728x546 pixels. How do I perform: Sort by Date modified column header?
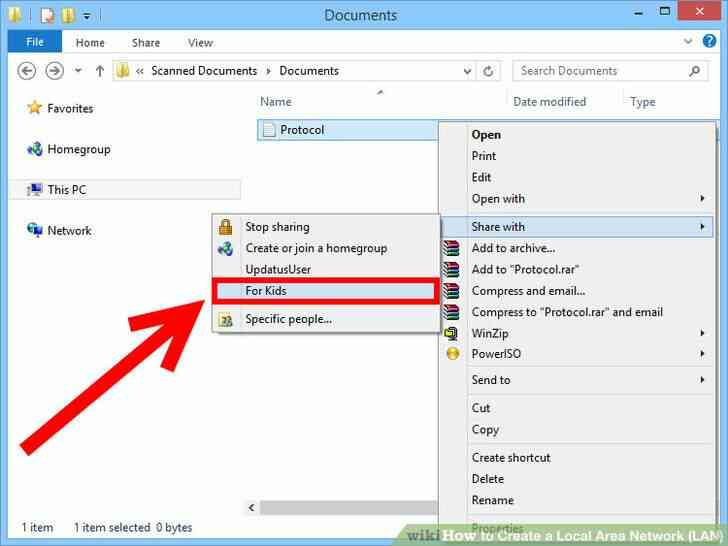(x=549, y=102)
